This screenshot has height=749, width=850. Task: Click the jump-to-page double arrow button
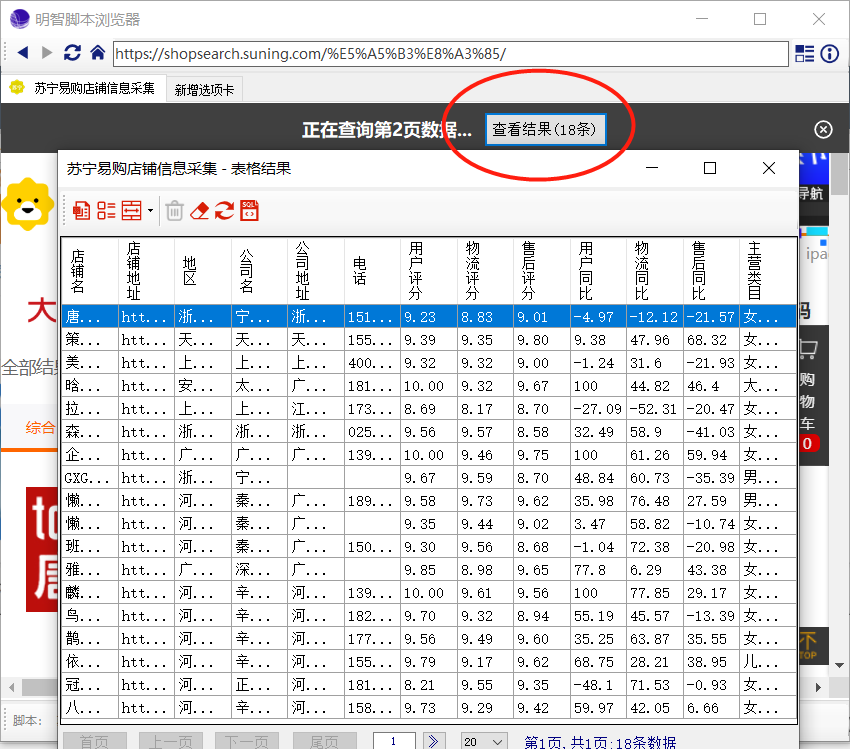434,741
